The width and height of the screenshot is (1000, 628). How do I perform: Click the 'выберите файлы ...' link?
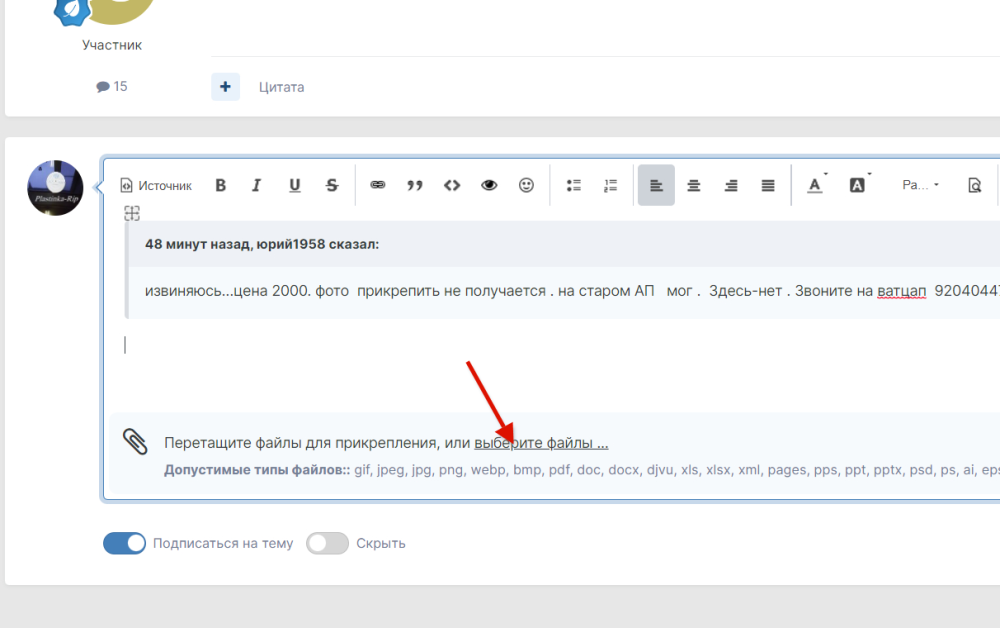pos(541,443)
